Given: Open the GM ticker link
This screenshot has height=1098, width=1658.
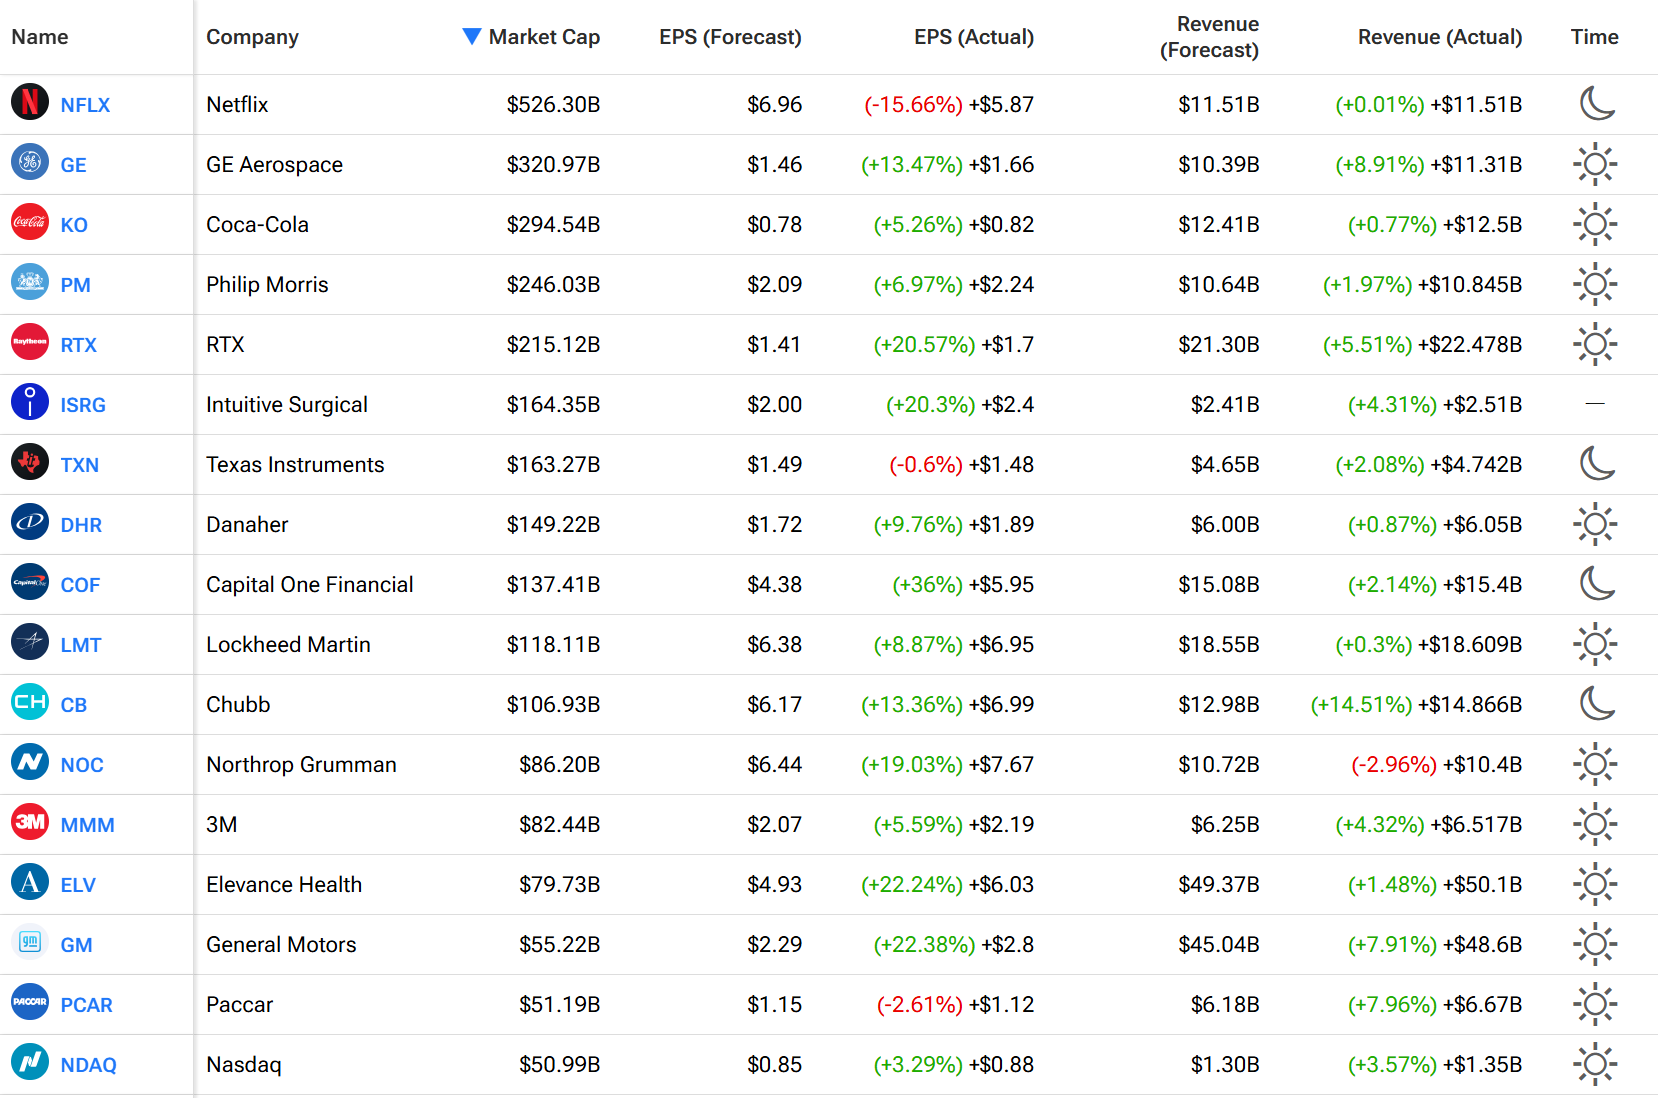Looking at the screenshot, I should tap(76, 945).
